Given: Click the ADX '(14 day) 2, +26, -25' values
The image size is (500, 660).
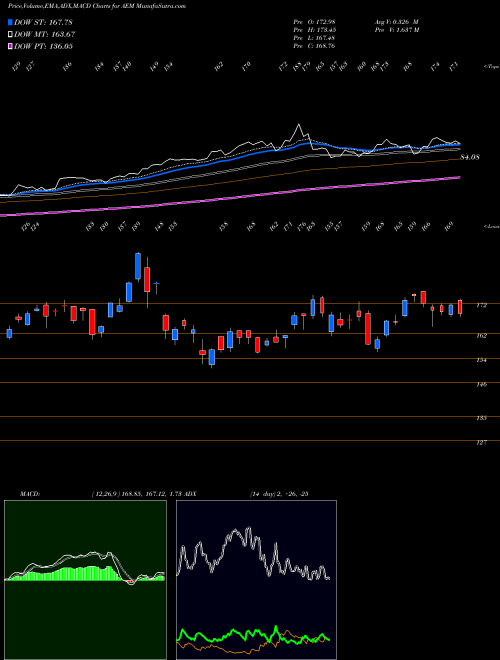Looking at the screenshot, I should [x=278, y=493].
